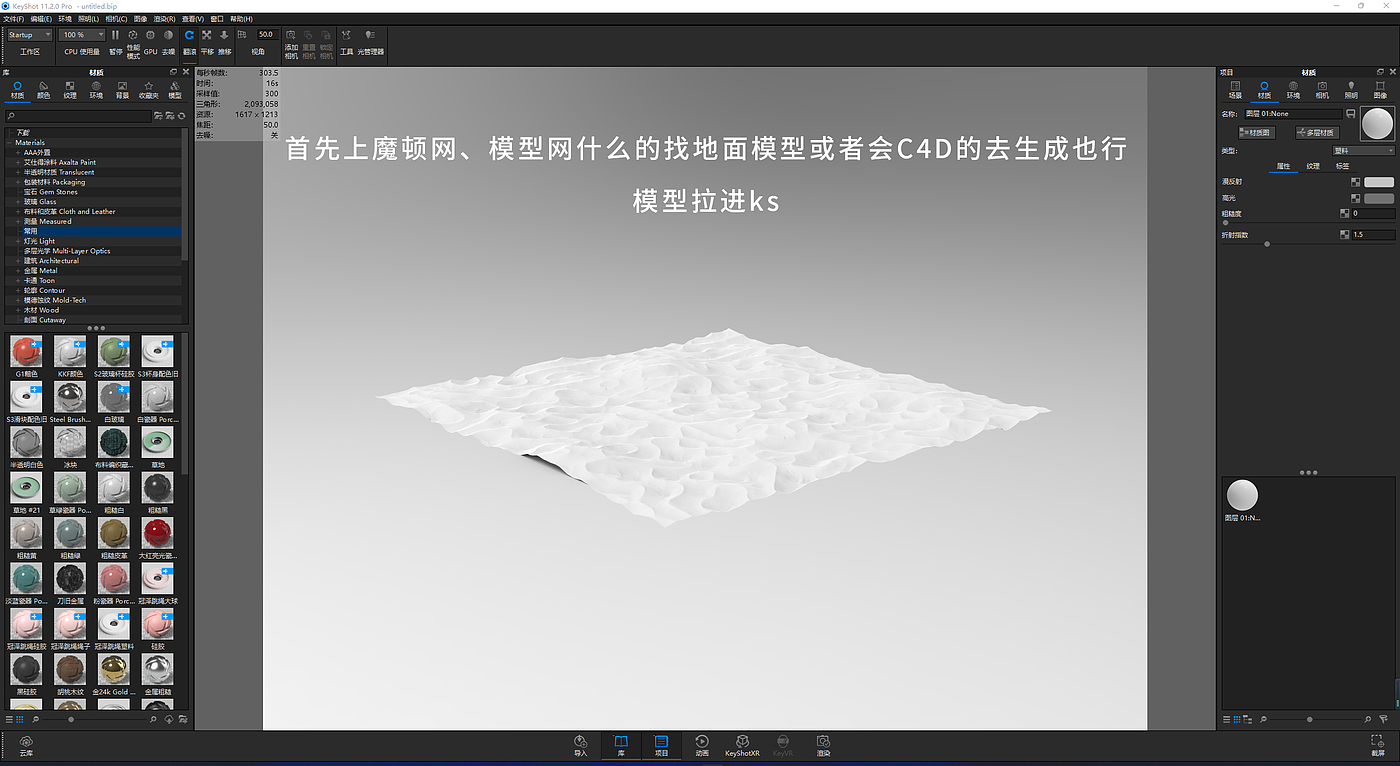The height and width of the screenshot is (766, 1400).
Task: Open the 动画 animation button
Action: [x=702, y=746]
